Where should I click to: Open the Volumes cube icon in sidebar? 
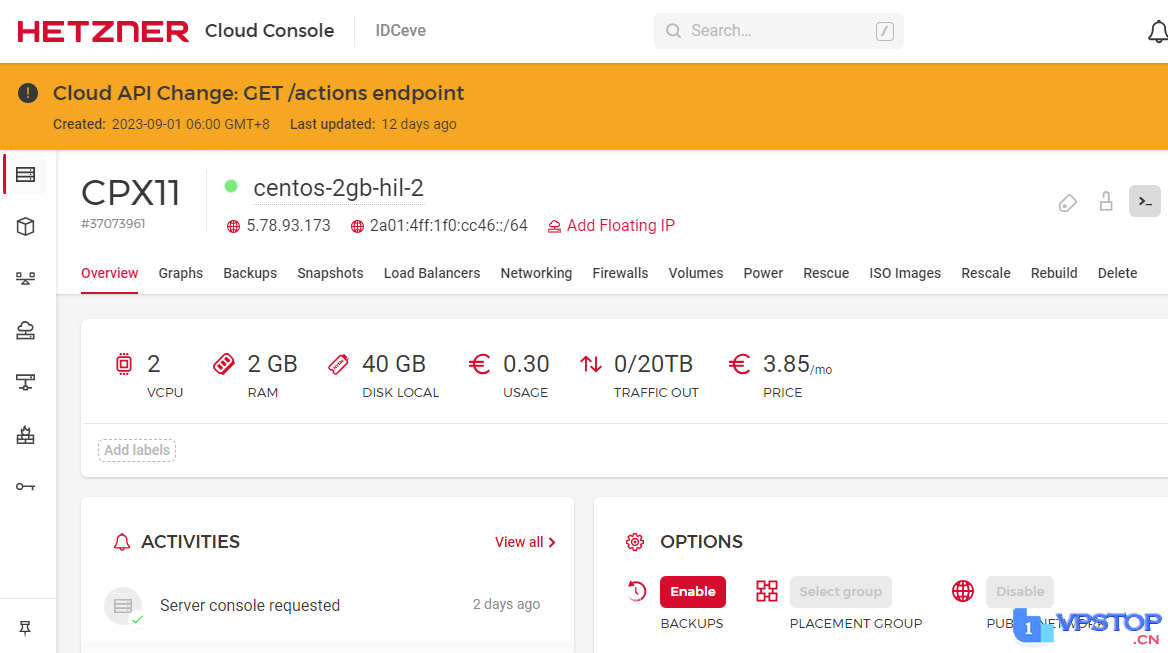click(x=25, y=226)
